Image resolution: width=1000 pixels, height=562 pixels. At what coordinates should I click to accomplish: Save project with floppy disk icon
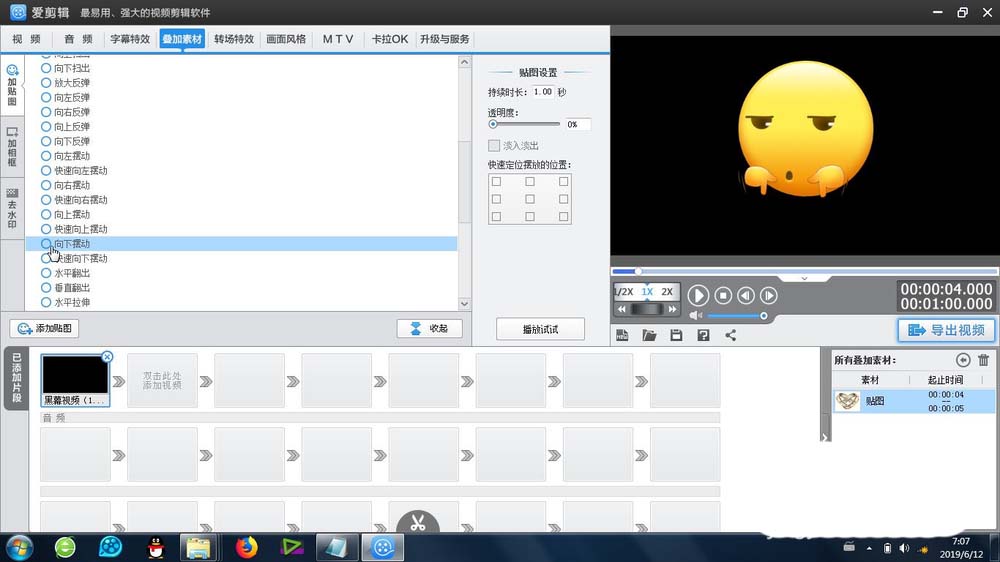(x=676, y=335)
